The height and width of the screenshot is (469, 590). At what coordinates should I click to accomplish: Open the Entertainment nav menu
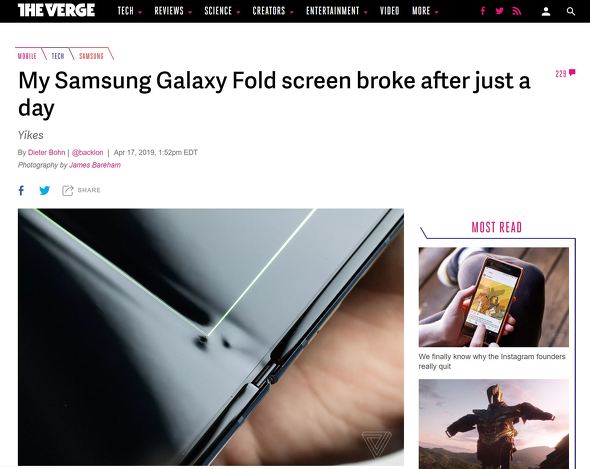(x=337, y=11)
